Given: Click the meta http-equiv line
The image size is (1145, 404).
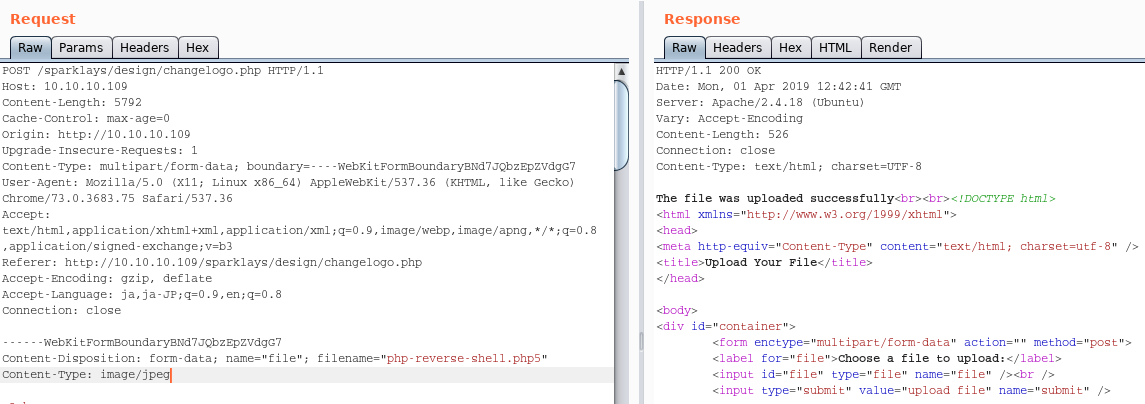Looking at the screenshot, I should pyautogui.click(x=897, y=246).
